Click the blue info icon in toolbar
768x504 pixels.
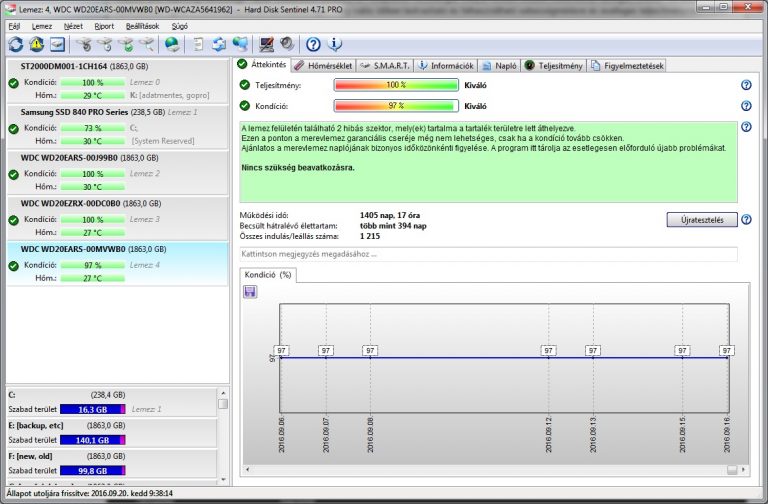point(335,44)
